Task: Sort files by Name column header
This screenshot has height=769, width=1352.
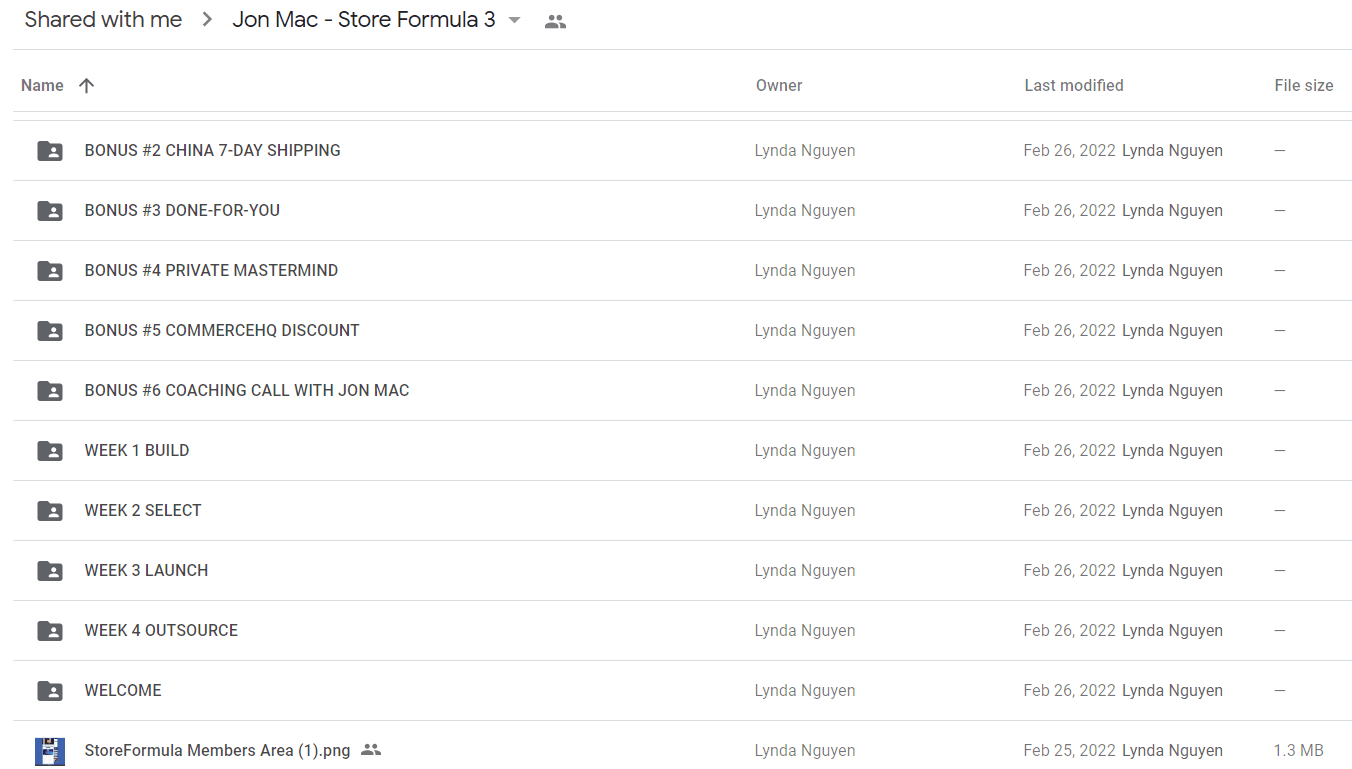Action: (x=42, y=86)
